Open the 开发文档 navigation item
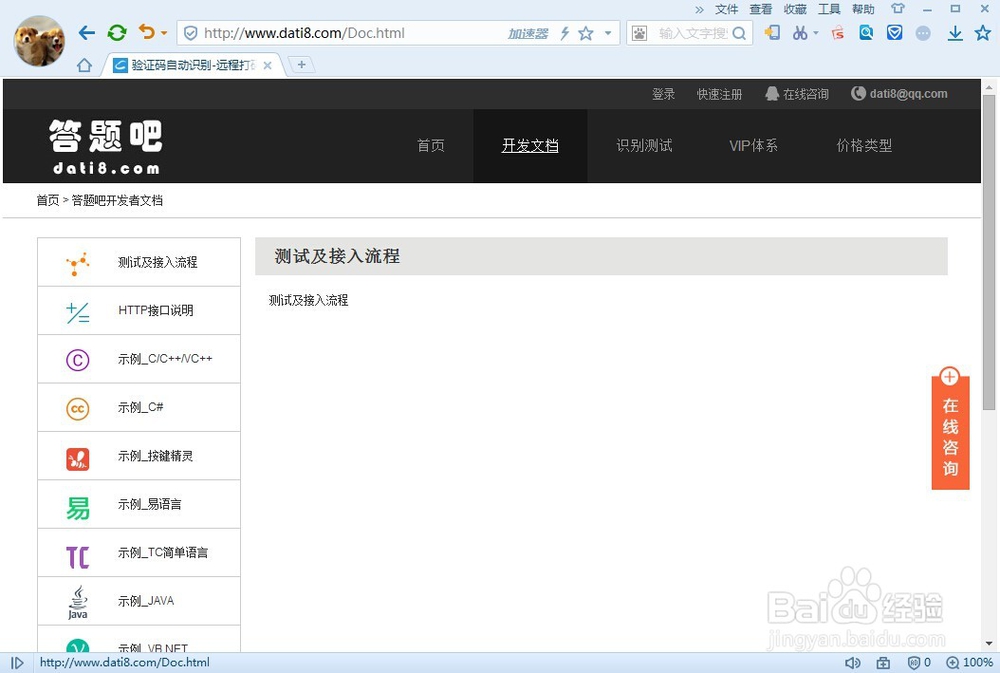1000x673 pixels. click(x=530, y=145)
